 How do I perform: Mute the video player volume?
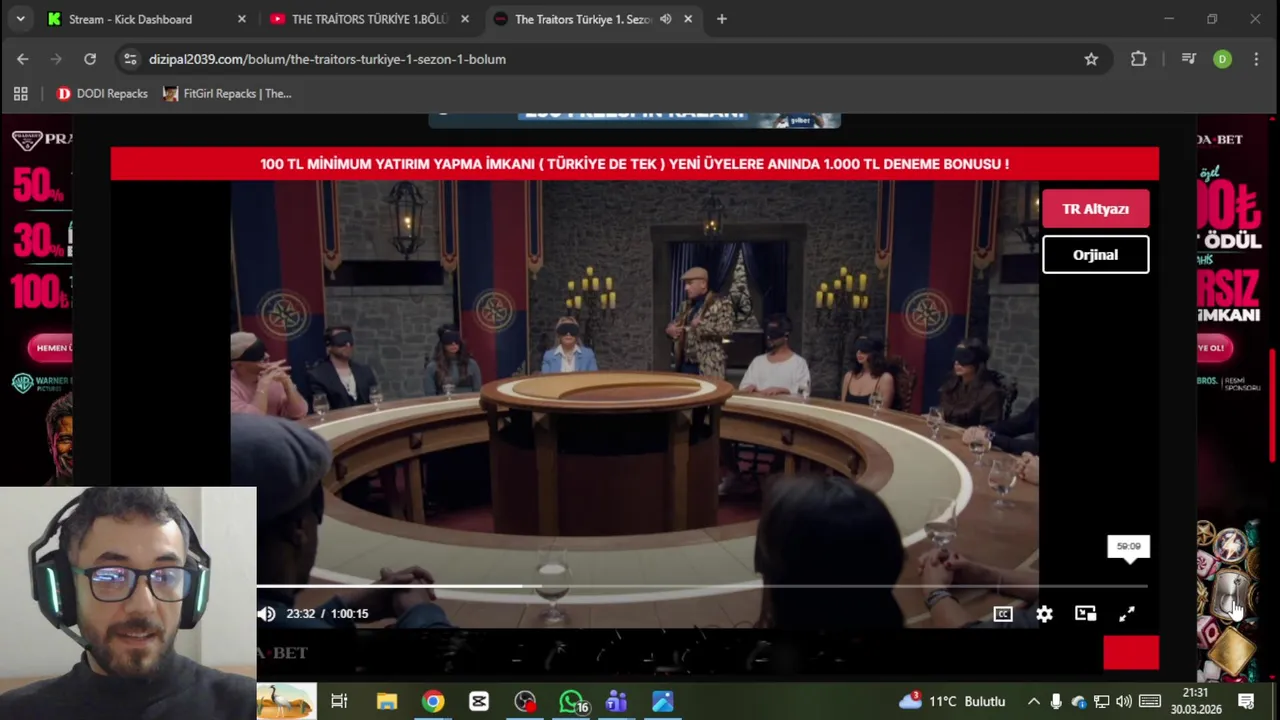pos(266,614)
